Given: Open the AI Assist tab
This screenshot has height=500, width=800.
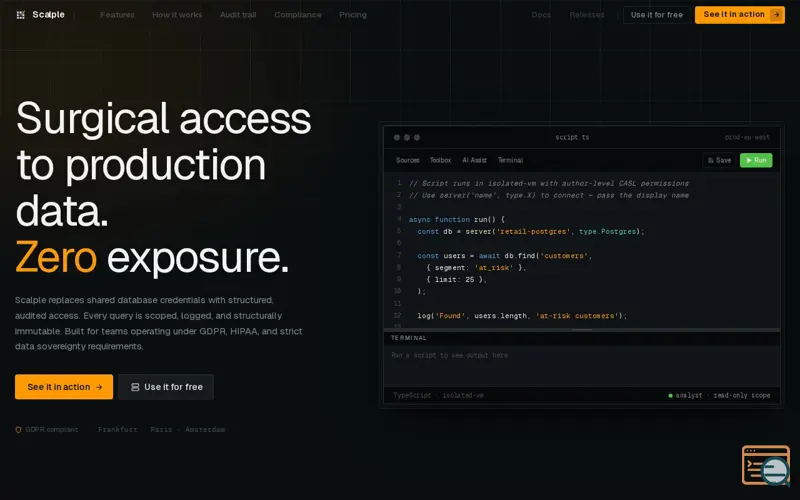Looking at the screenshot, I should coord(474,160).
